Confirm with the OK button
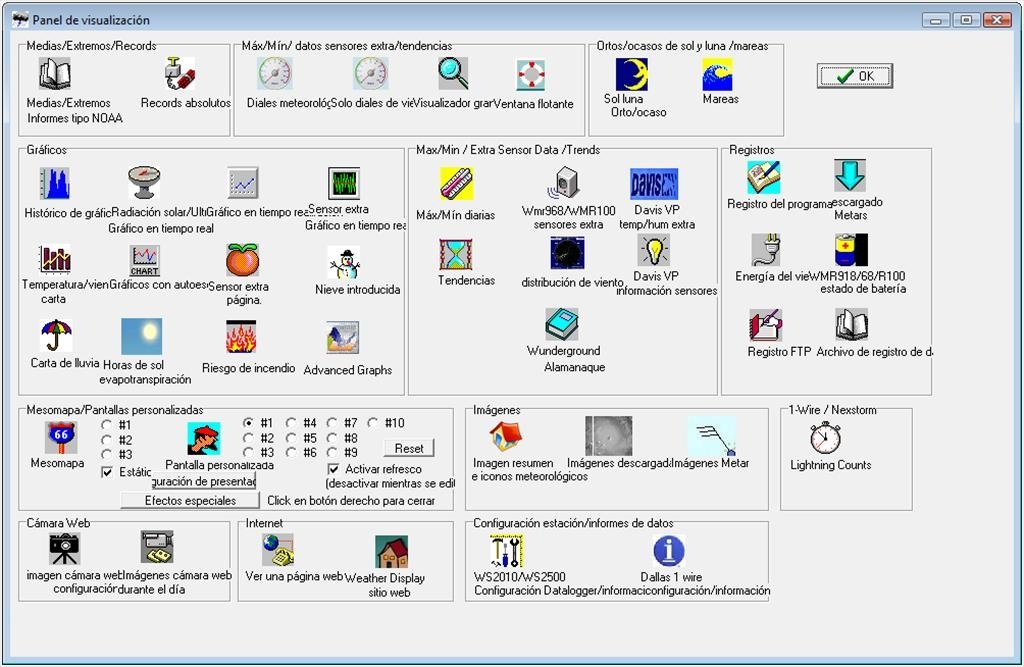The width and height of the screenshot is (1024, 667). click(854, 76)
